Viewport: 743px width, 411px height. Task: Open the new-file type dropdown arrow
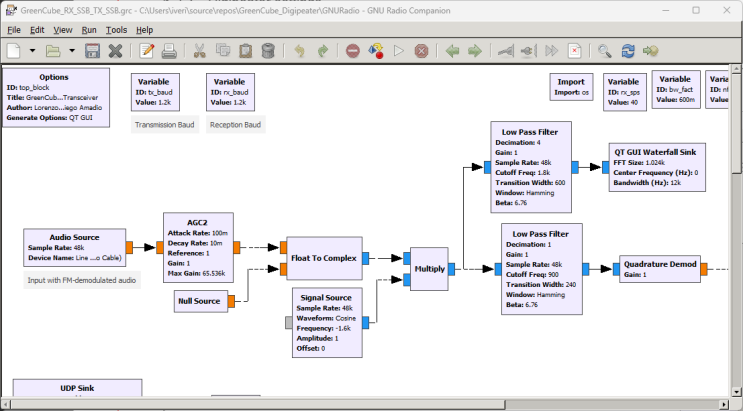pyautogui.click(x=32, y=51)
